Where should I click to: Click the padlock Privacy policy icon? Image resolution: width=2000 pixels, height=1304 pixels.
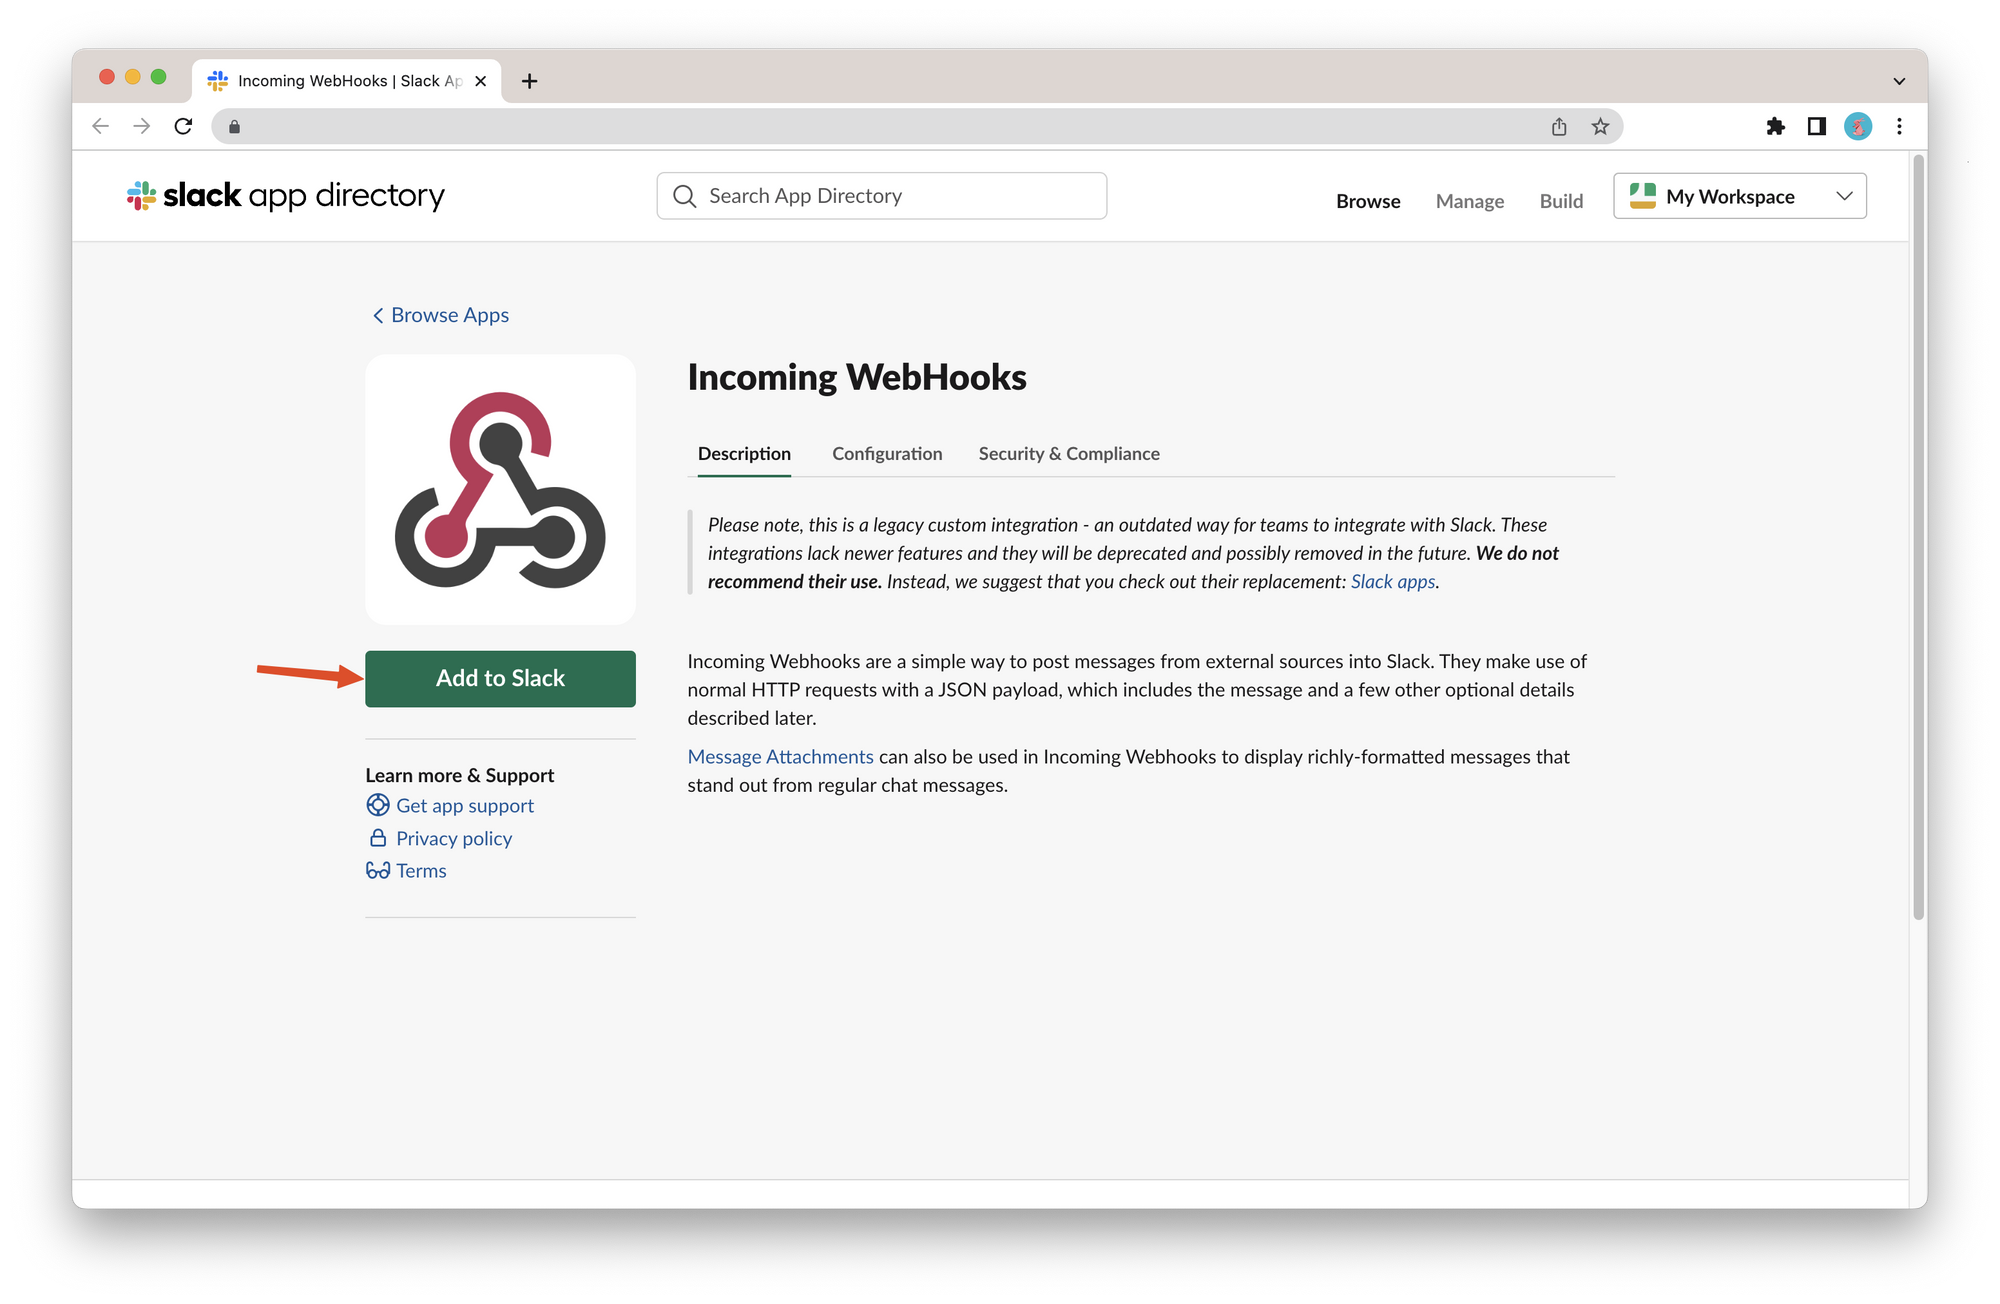coord(378,838)
